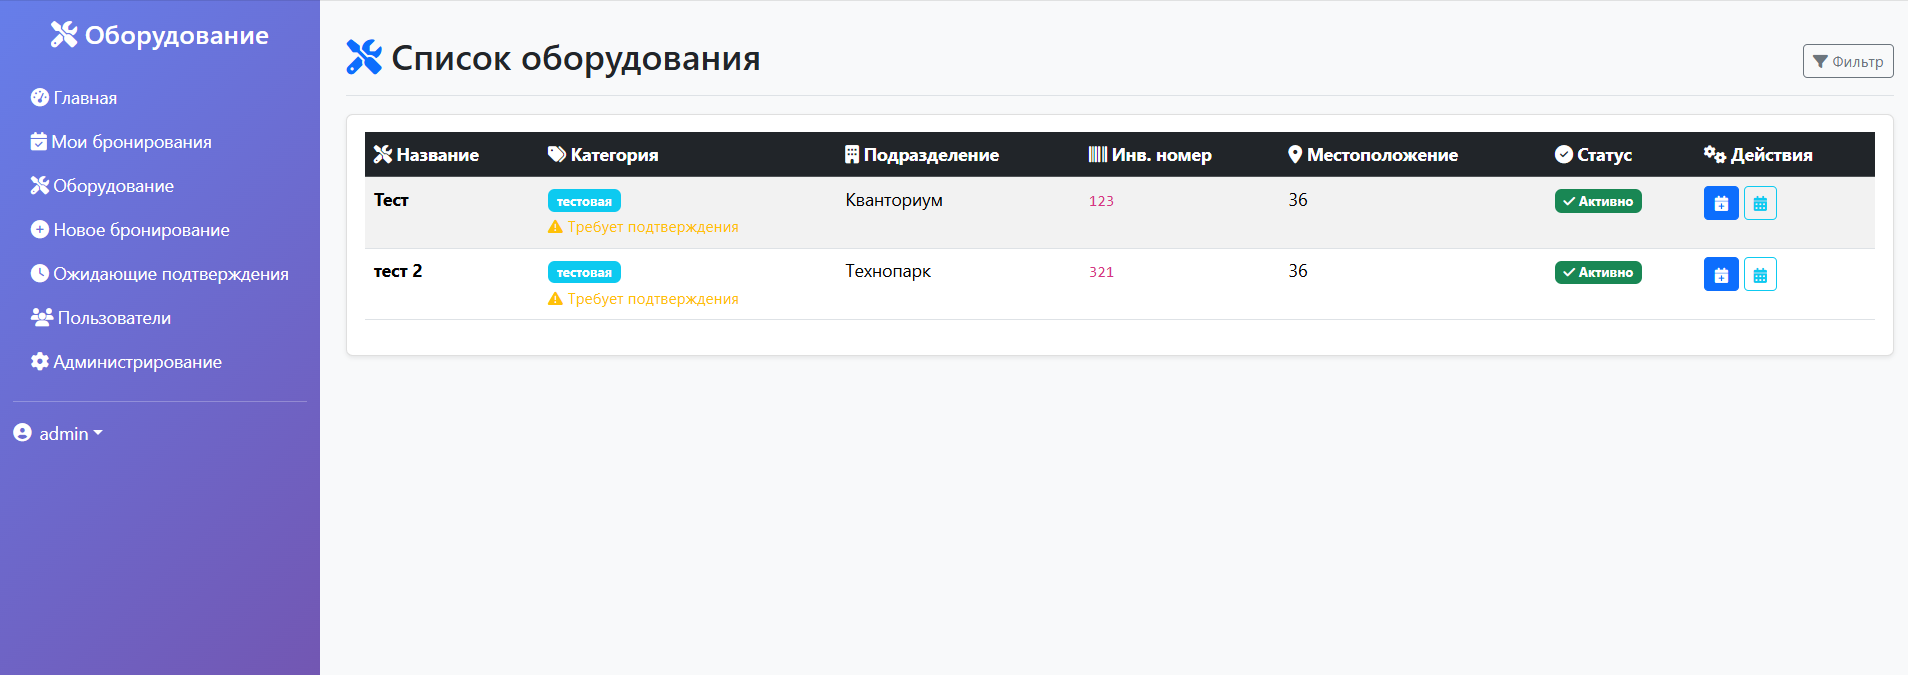The width and height of the screenshot is (1908, 675).
Task: Open Ожидающие подтверждения in sidebar
Action: (x=160, y=274)
